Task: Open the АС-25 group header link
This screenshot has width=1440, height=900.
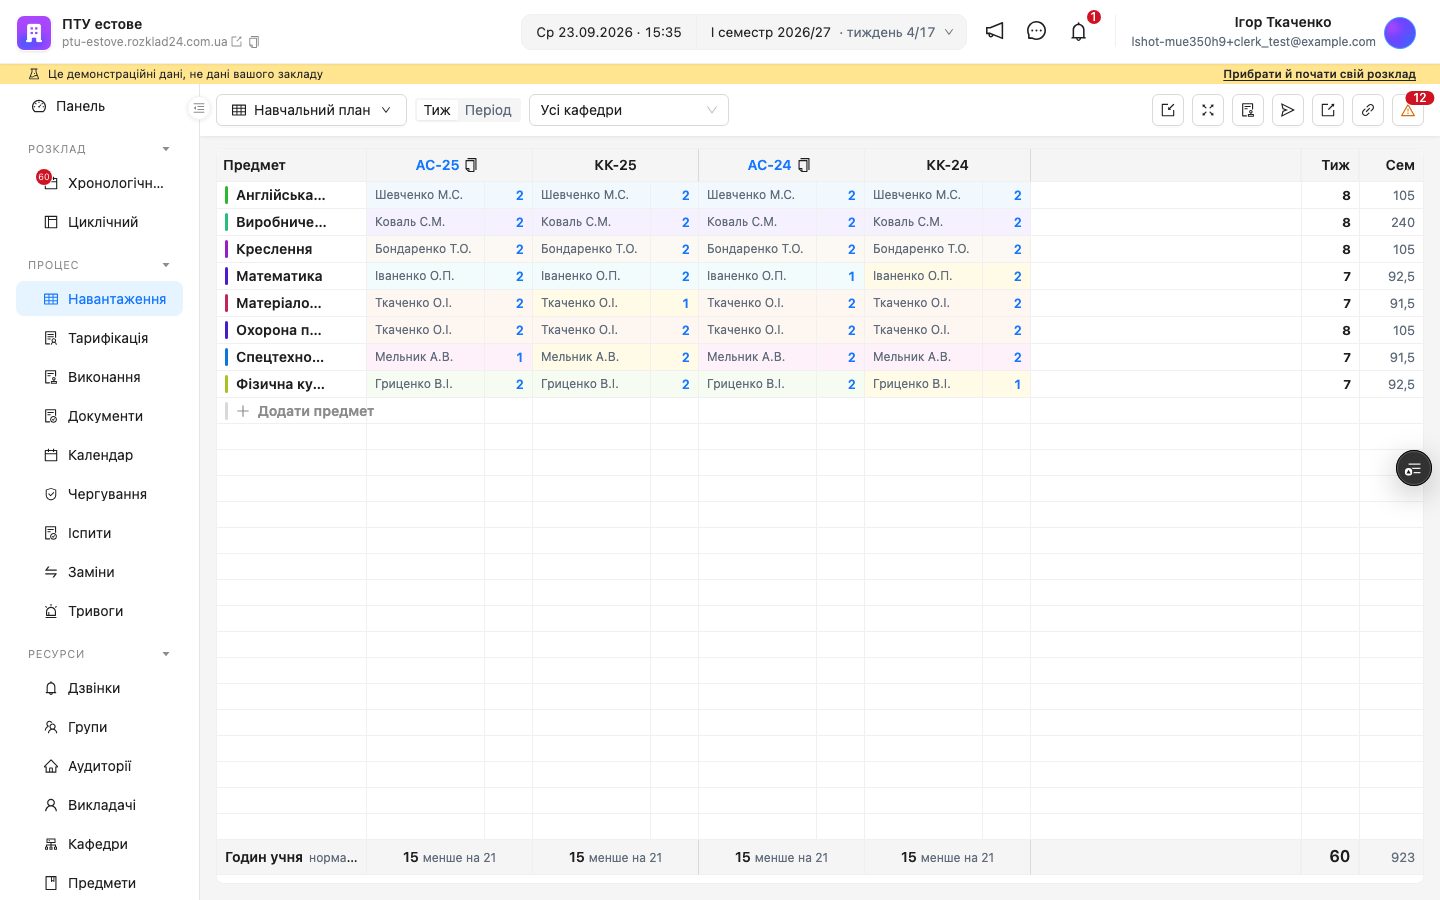Action: pyautogui.click(x=437, y=165)
